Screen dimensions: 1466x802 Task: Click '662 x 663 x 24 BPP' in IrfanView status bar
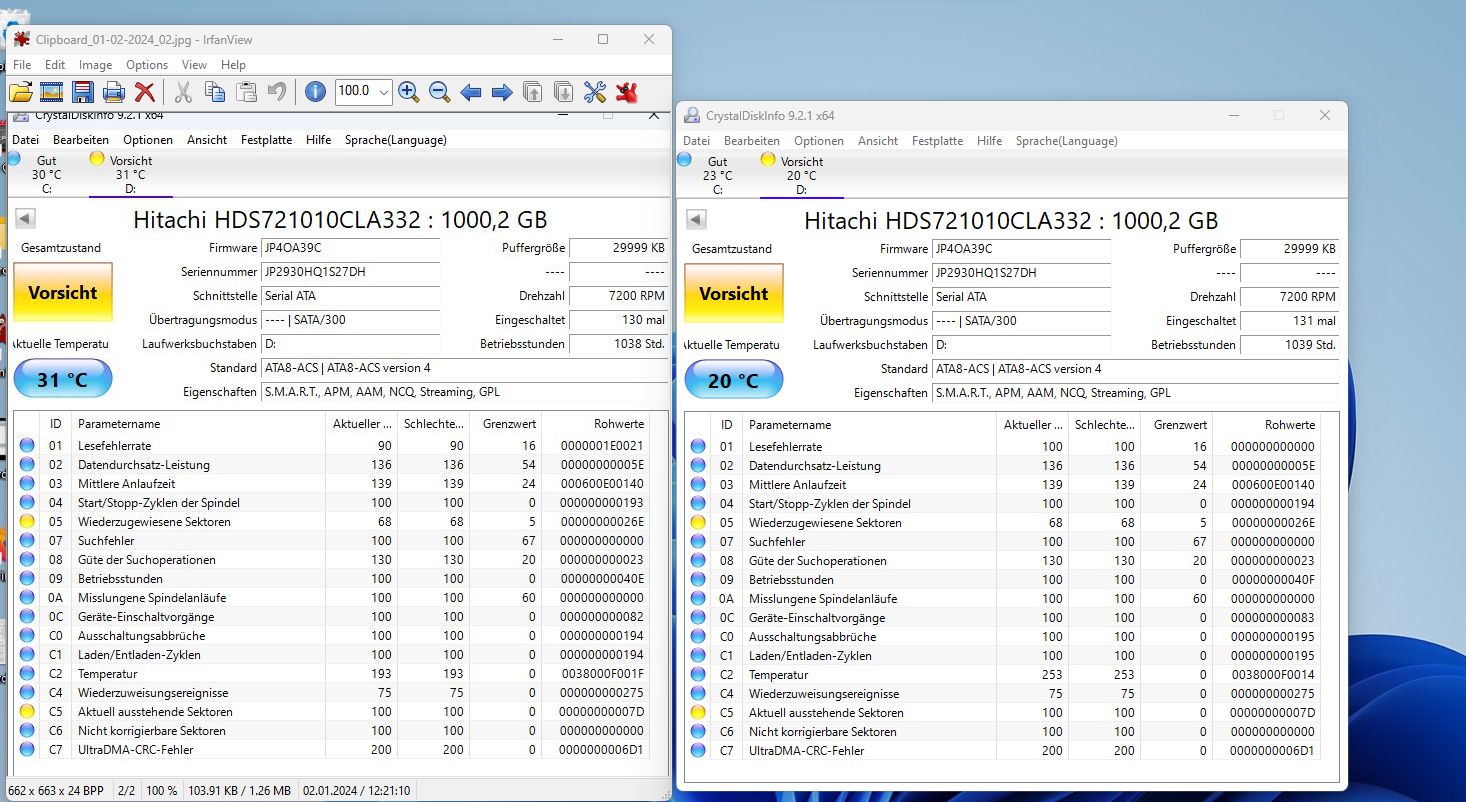(x=55, y=791)
